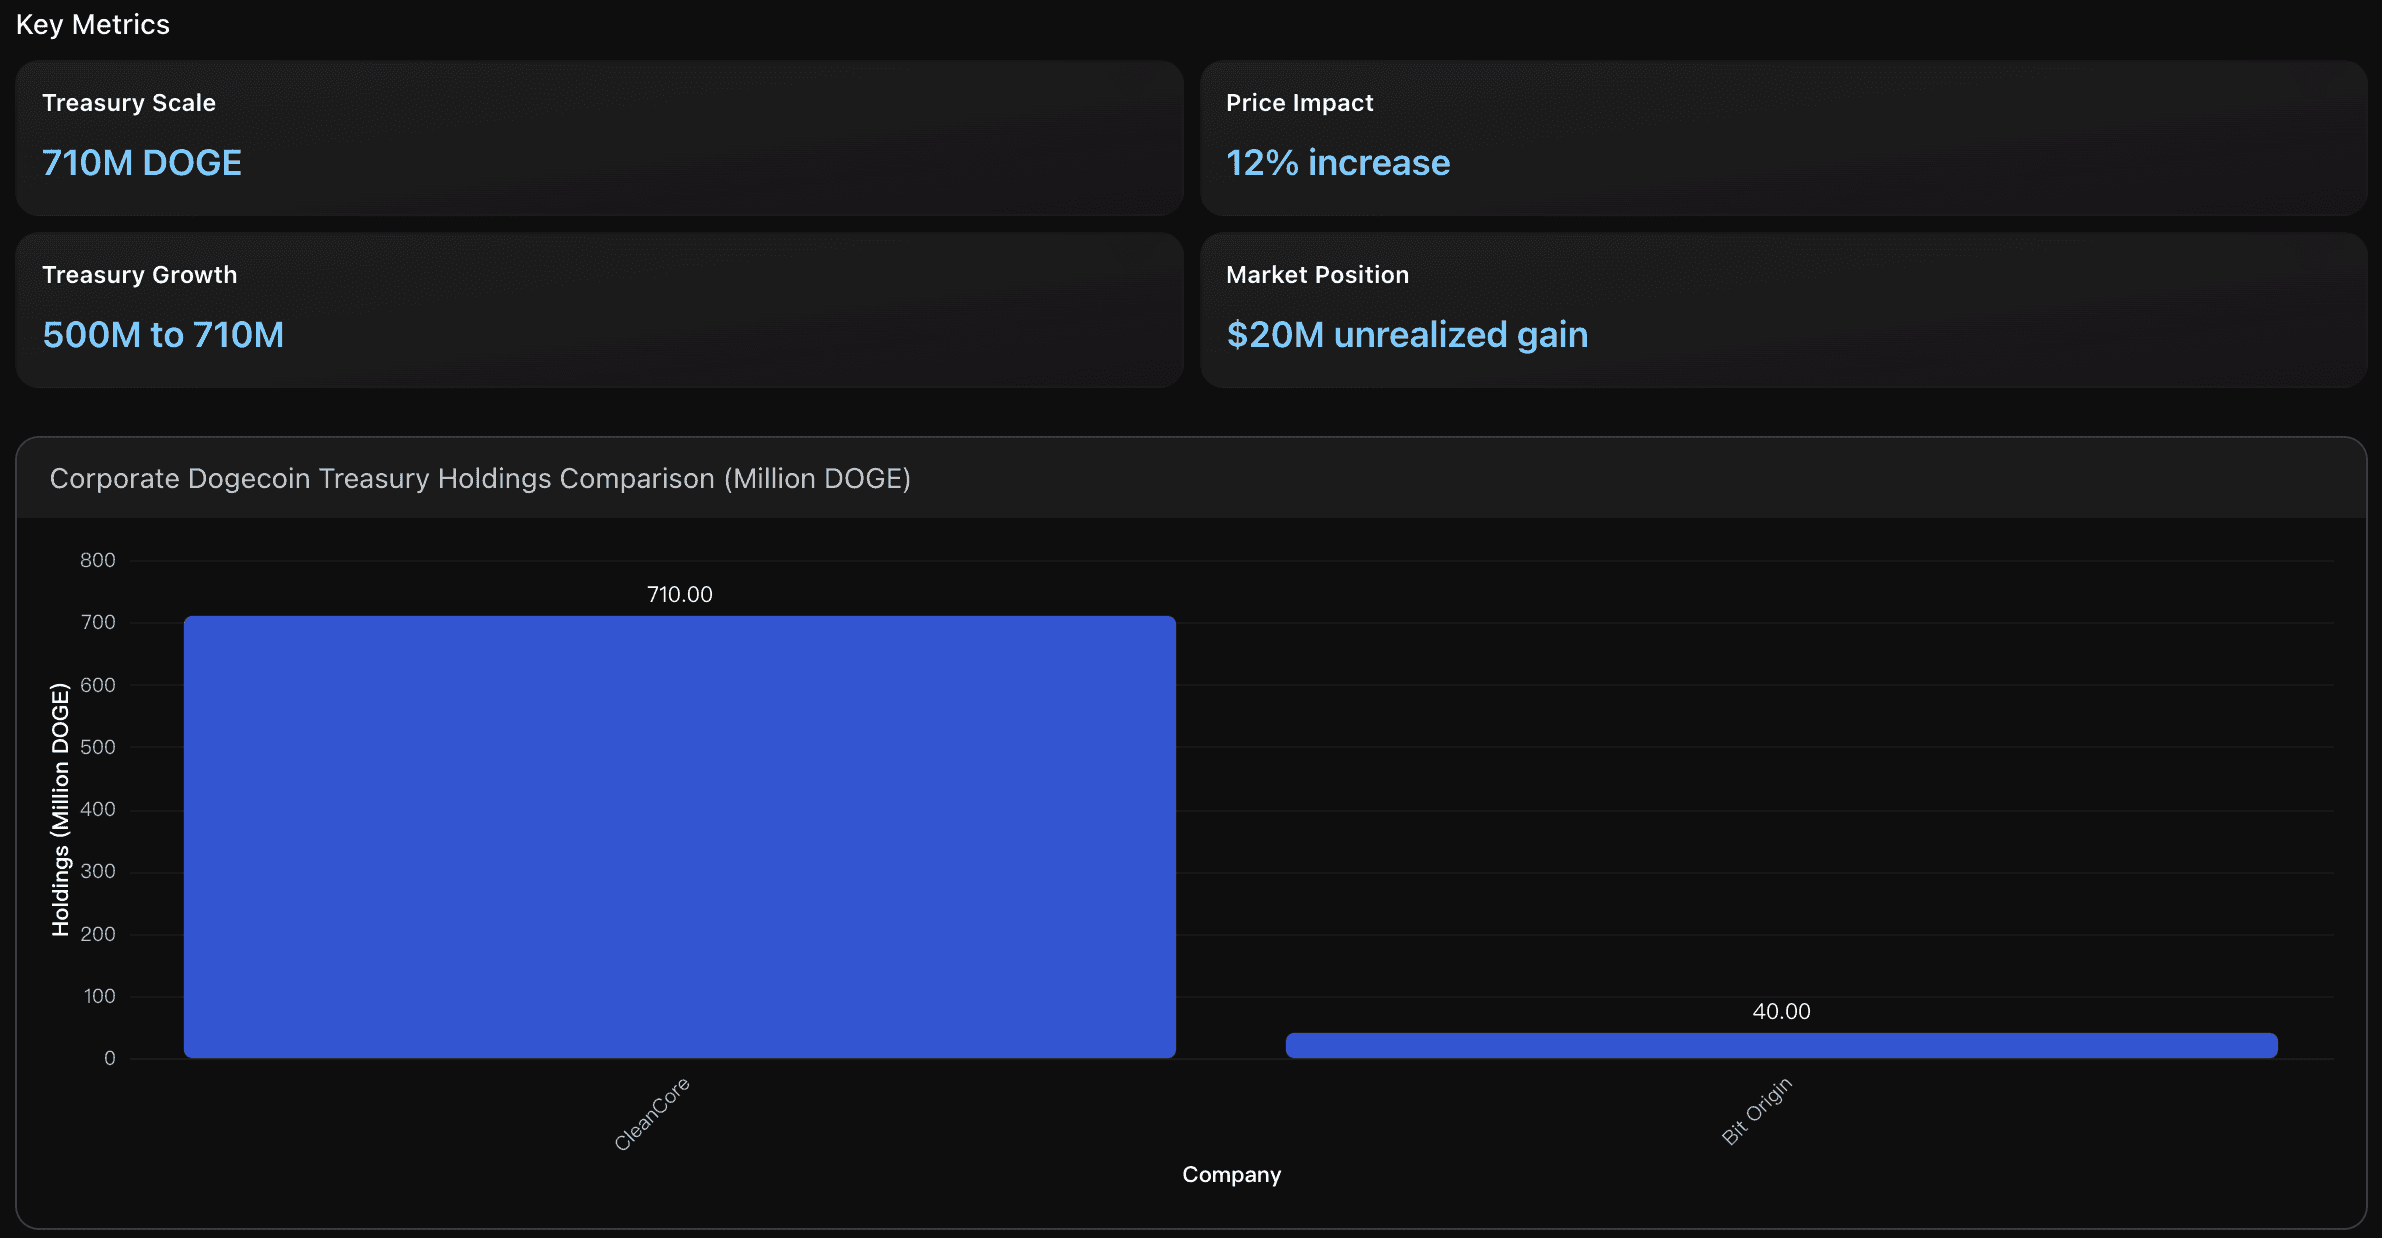The image size is (2382, 1238).
Task: Click the Treasury Scale metric card
Action: (x=598, y=137)
